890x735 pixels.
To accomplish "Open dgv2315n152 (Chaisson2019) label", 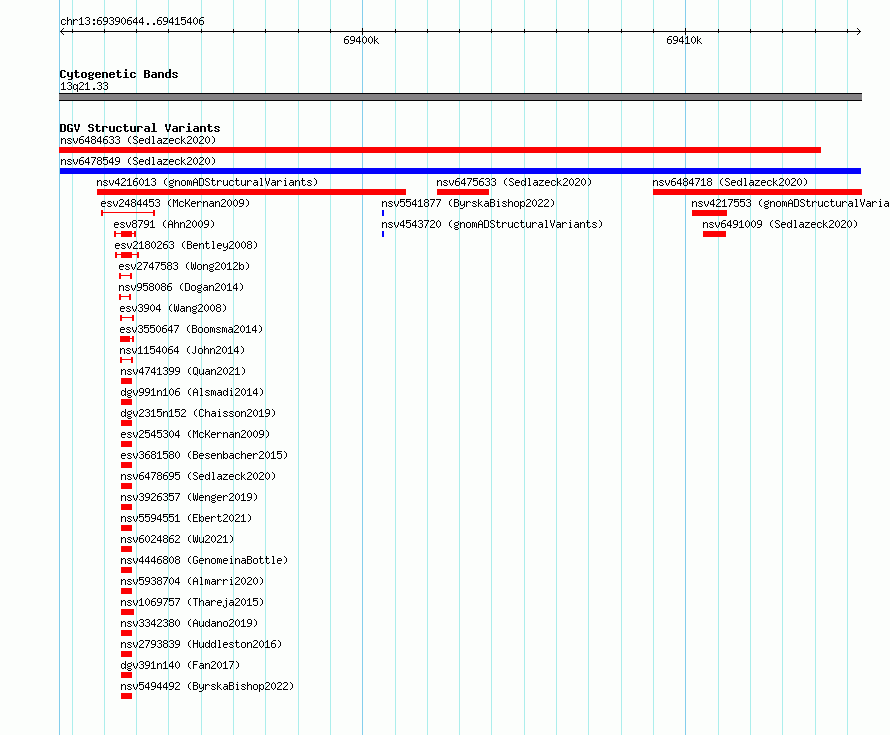I will click(x=198, y=413).
